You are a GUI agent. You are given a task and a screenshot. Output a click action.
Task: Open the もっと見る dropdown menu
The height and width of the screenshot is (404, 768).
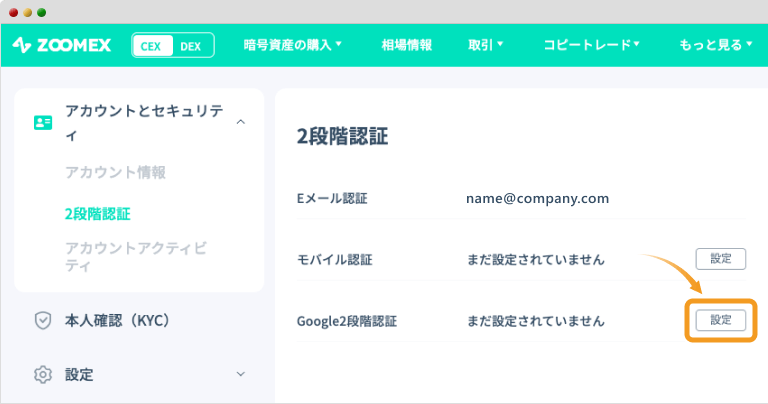(716, 45)
